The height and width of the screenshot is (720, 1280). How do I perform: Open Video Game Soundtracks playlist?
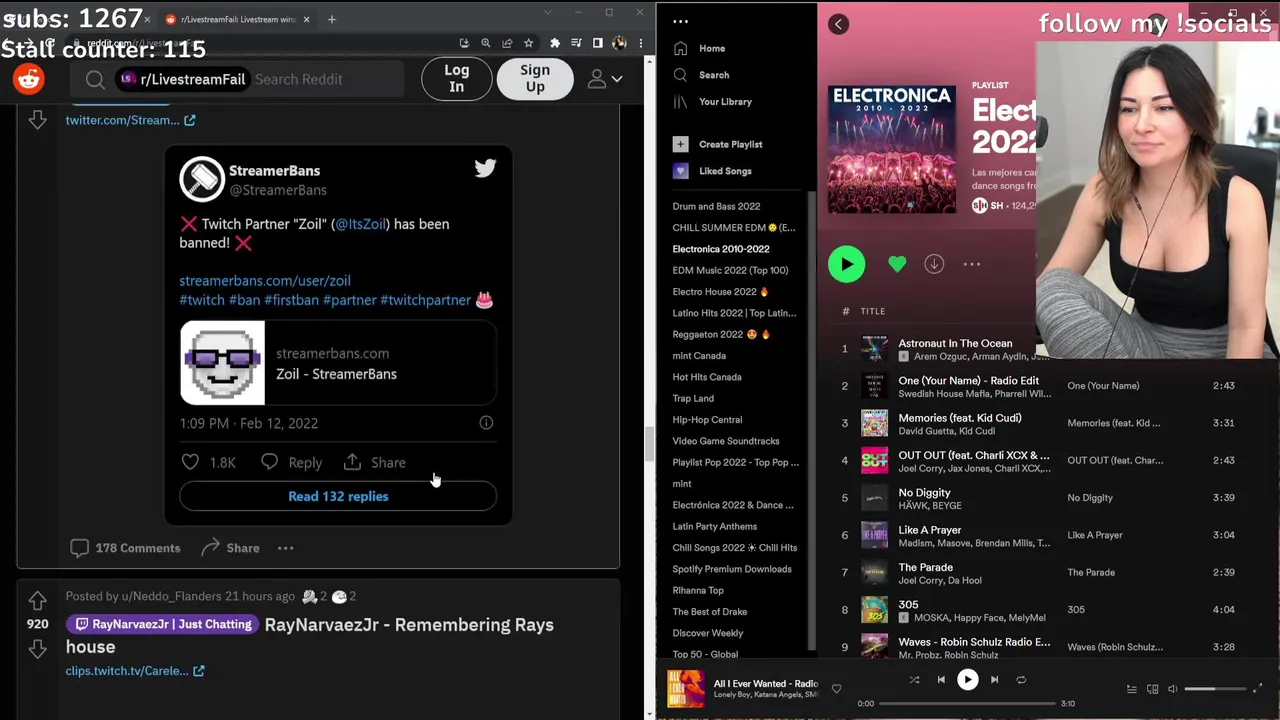coord(726,441)
